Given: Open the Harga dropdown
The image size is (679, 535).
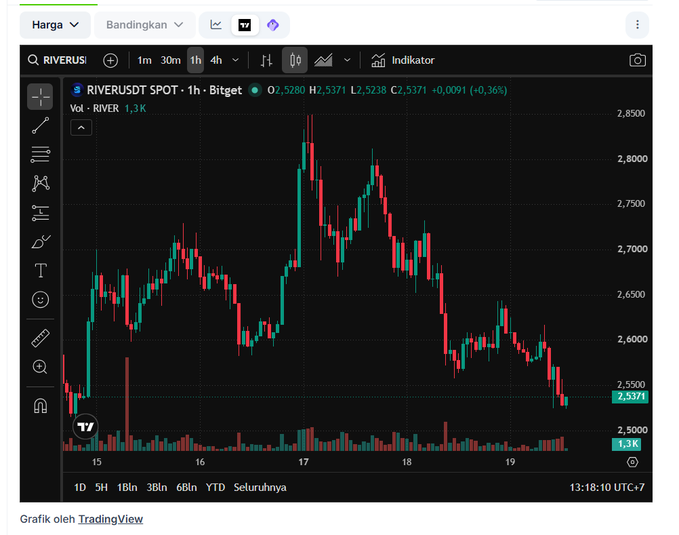Looking at the screenshot, I should pyautogui.click(x=55, y=25).
